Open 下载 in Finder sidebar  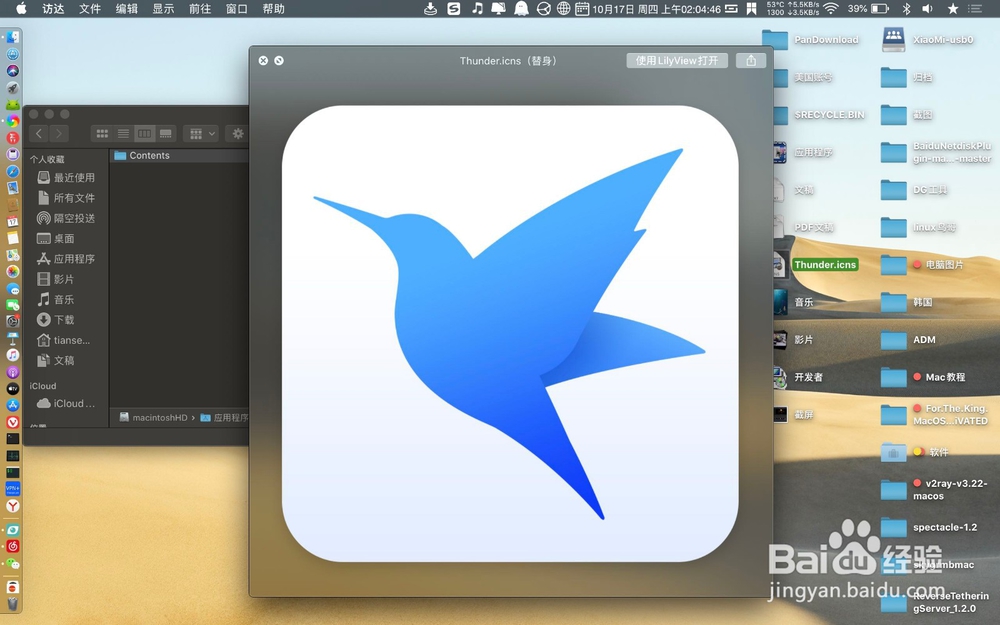[55, 320]
